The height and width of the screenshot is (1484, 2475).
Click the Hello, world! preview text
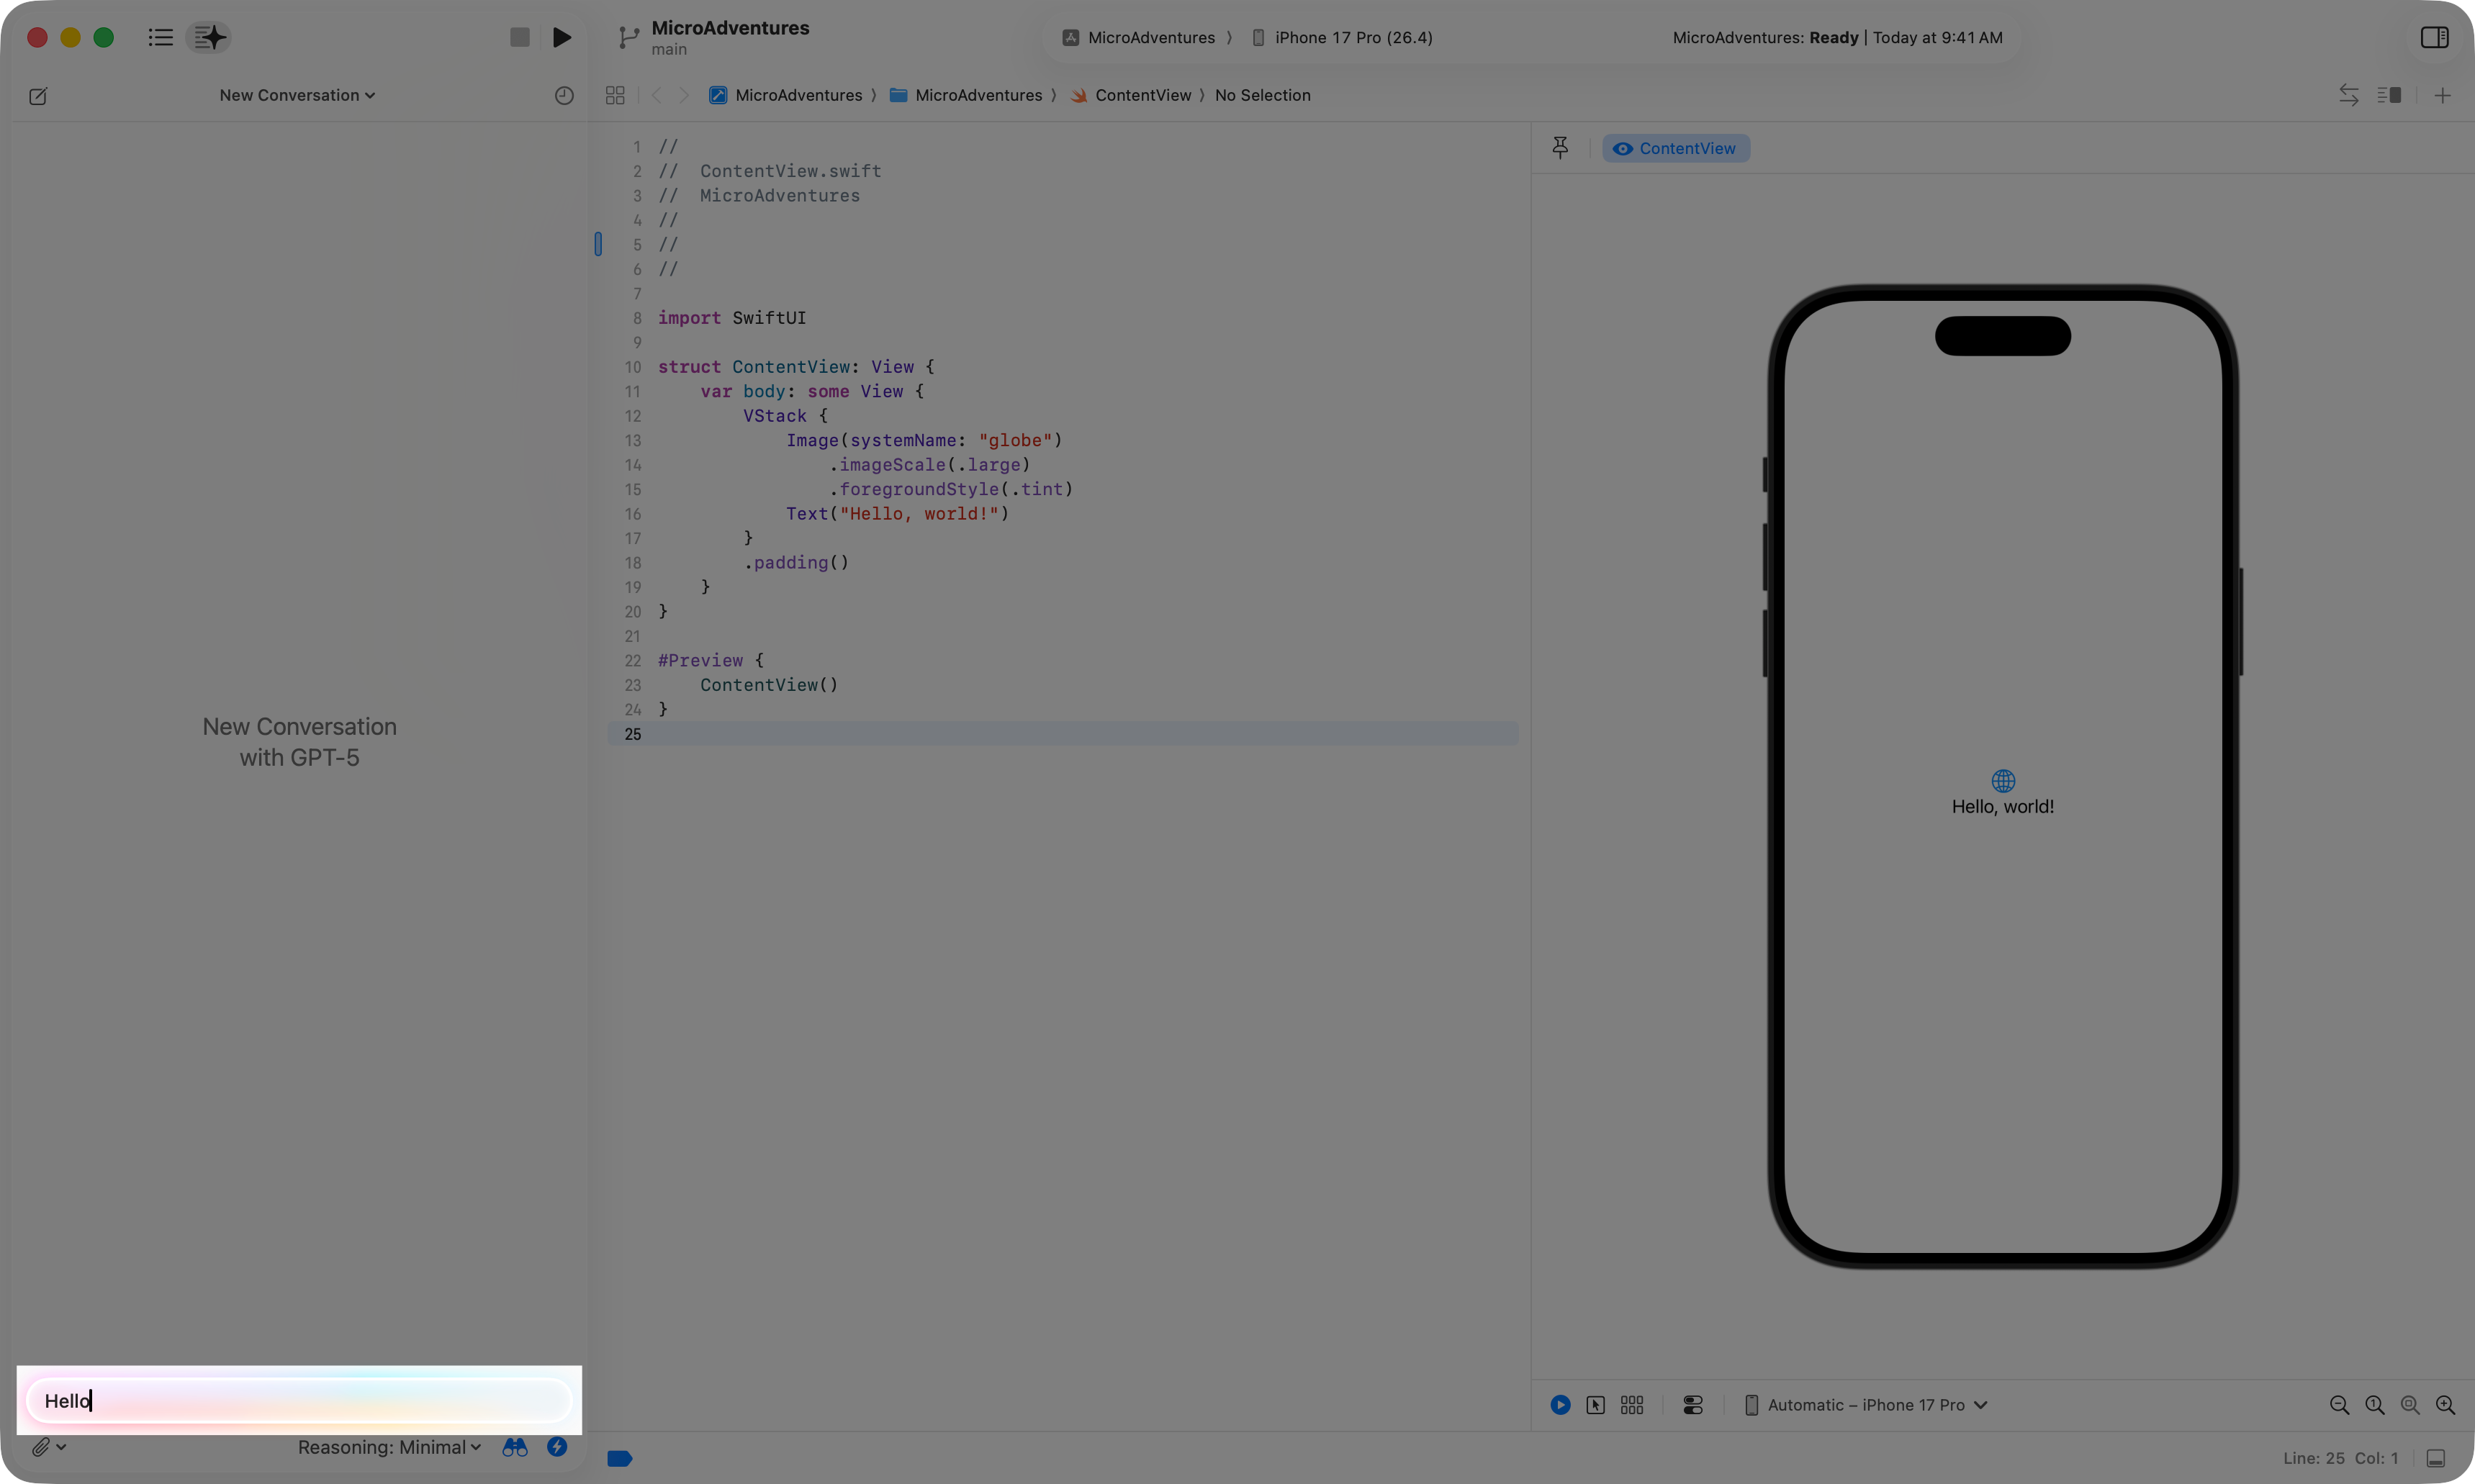2003,807
